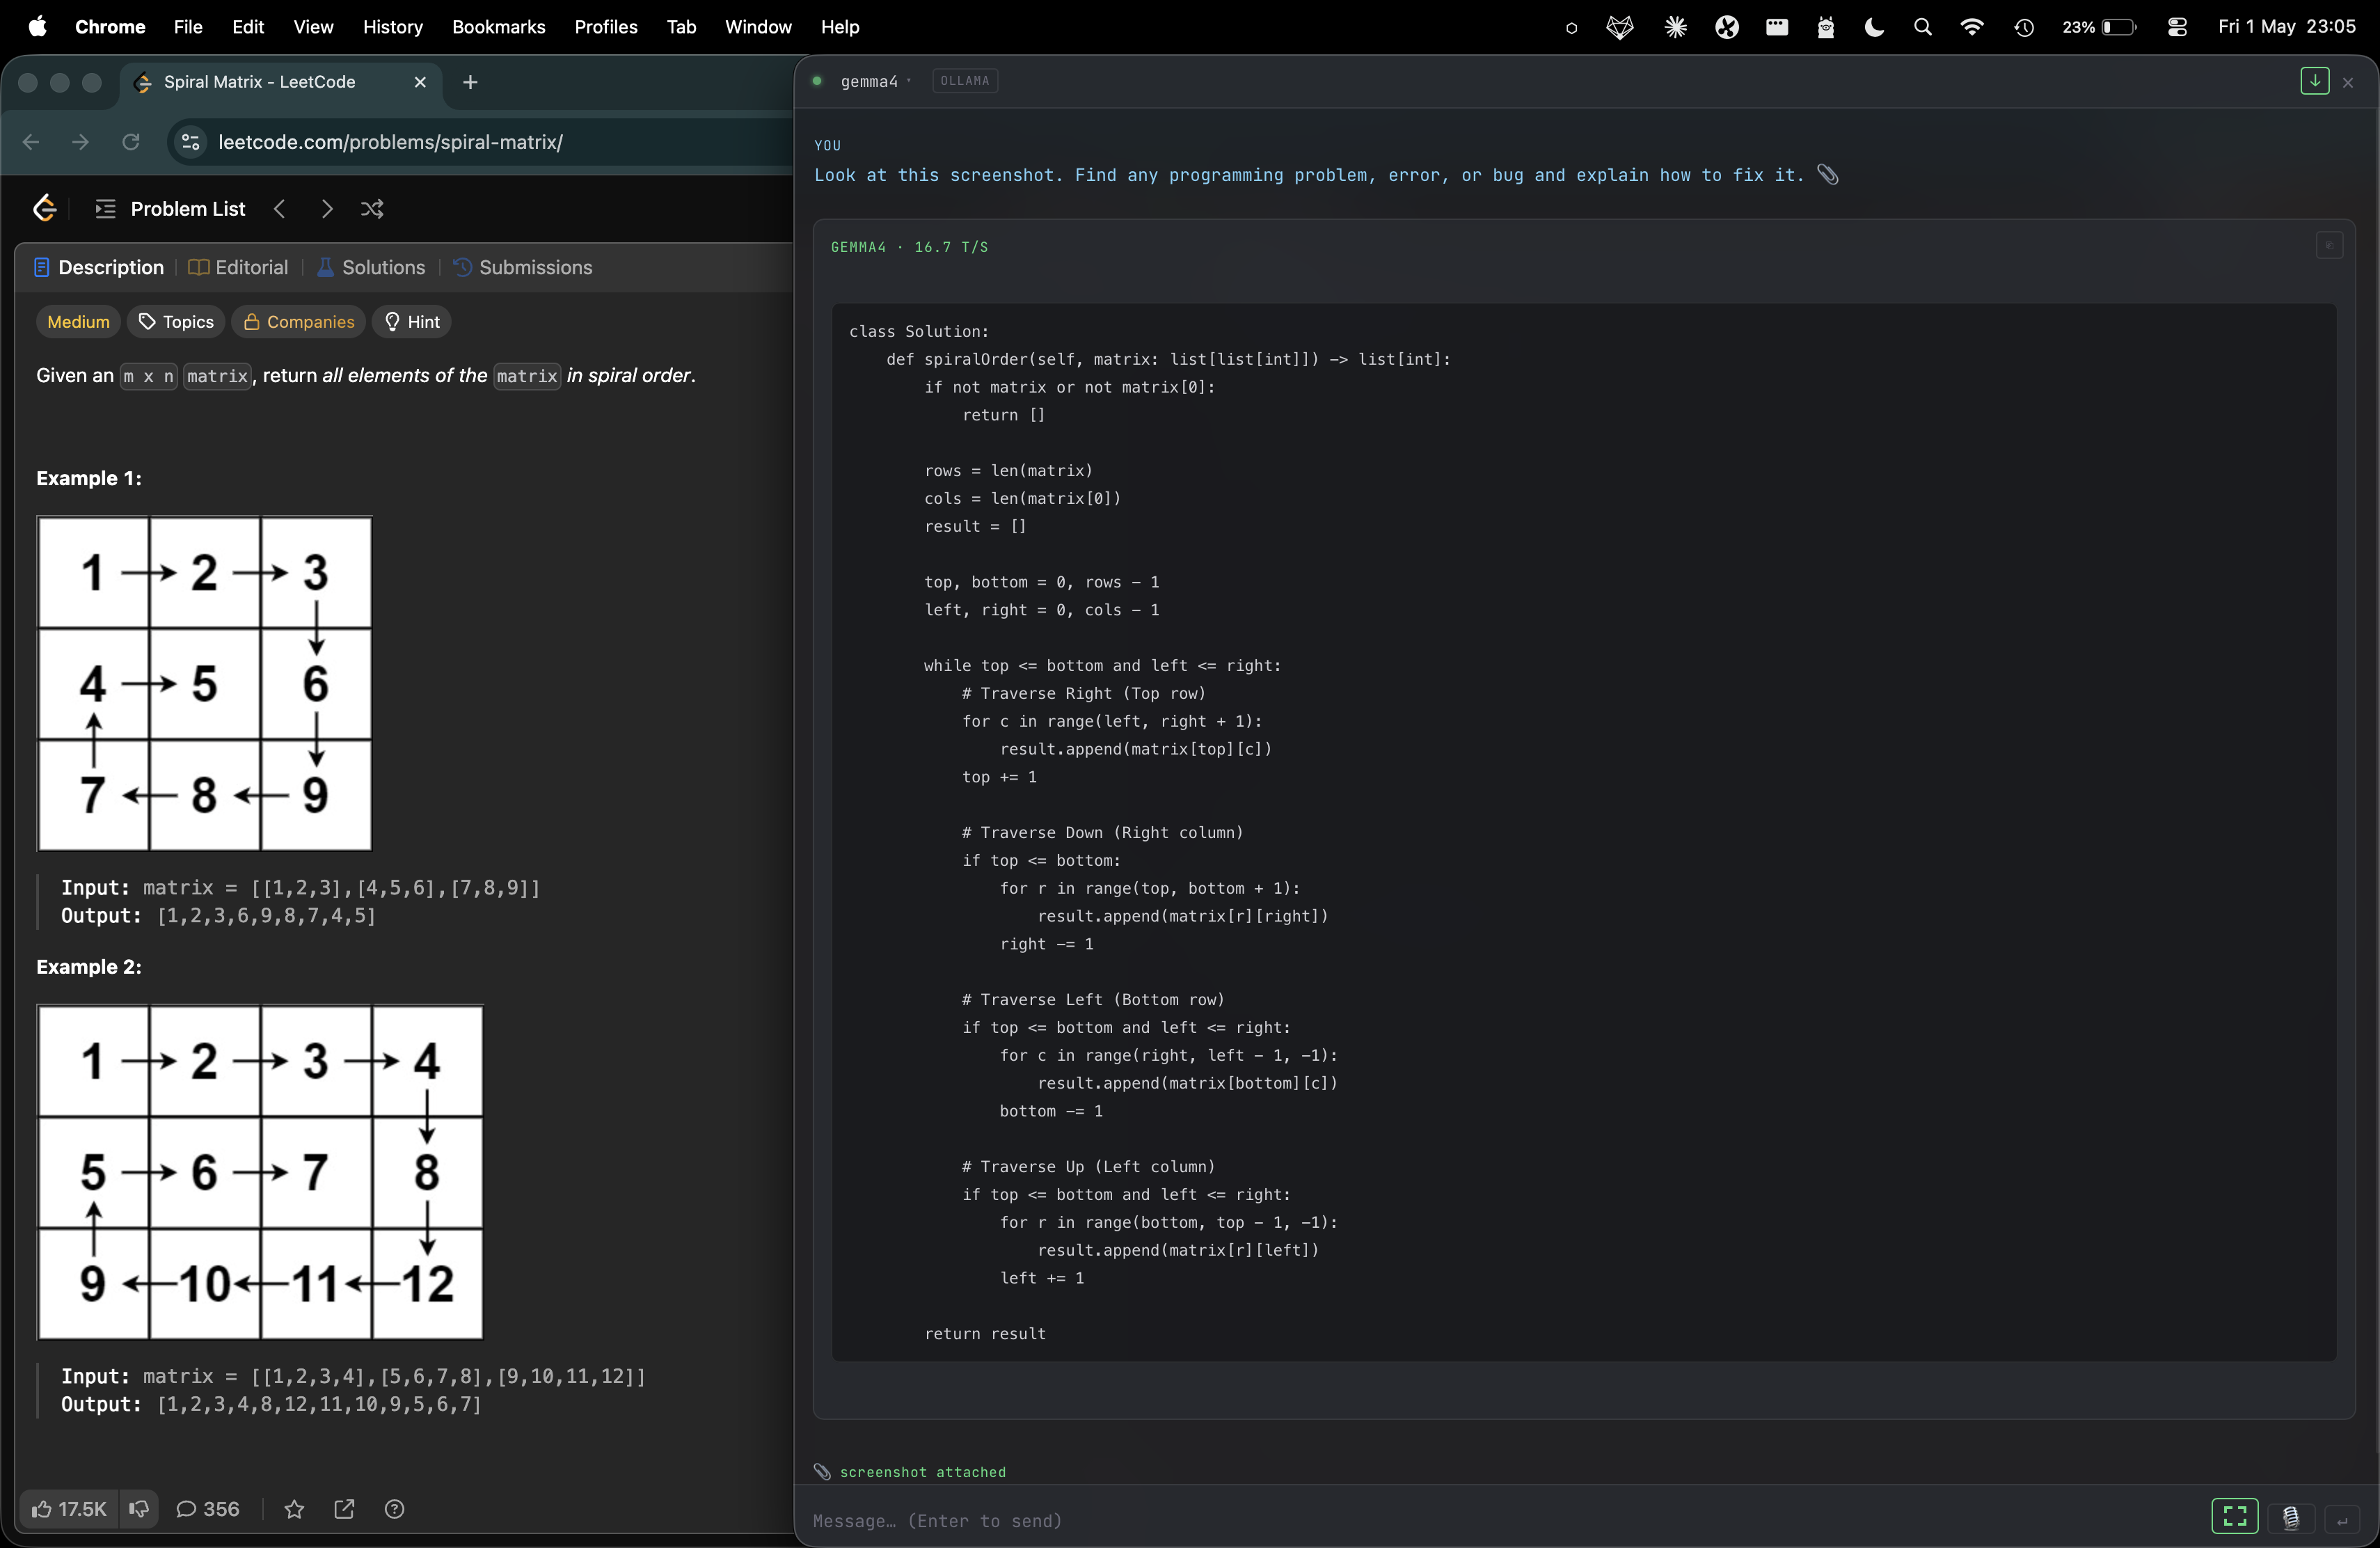Go to previous problem arrow
Screen dimensions: 2380x1548
pos(280,208)
